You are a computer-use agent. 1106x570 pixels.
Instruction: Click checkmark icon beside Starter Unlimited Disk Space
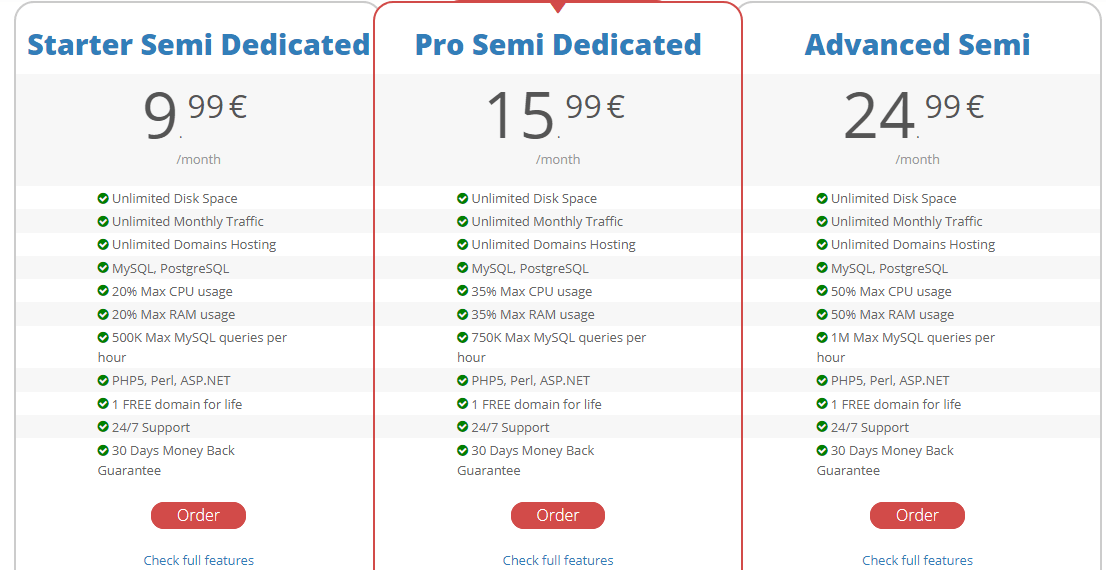coord(103,198)
